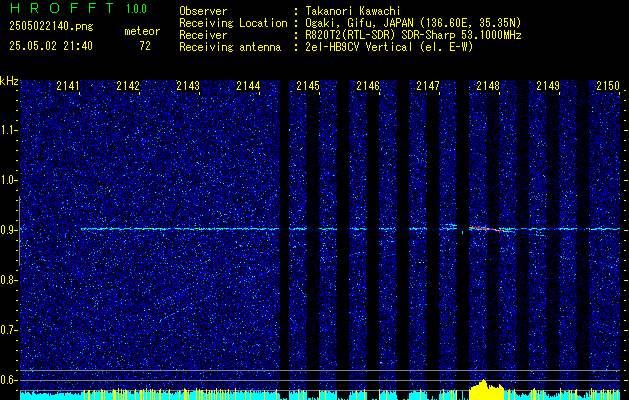629x400 pixels.
Task: Click Ogaki, Gifu, JAPAN location text
Action: 413,23
